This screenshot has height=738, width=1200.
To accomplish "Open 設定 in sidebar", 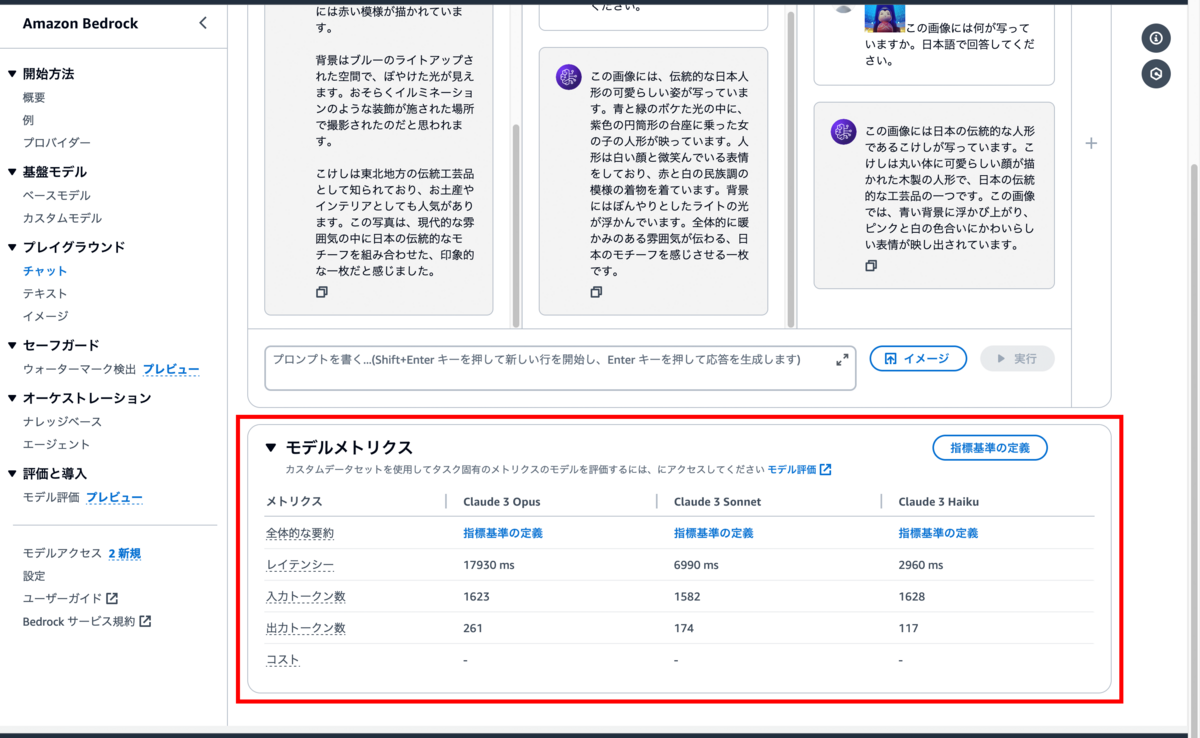I will click(x=34, y=576).
